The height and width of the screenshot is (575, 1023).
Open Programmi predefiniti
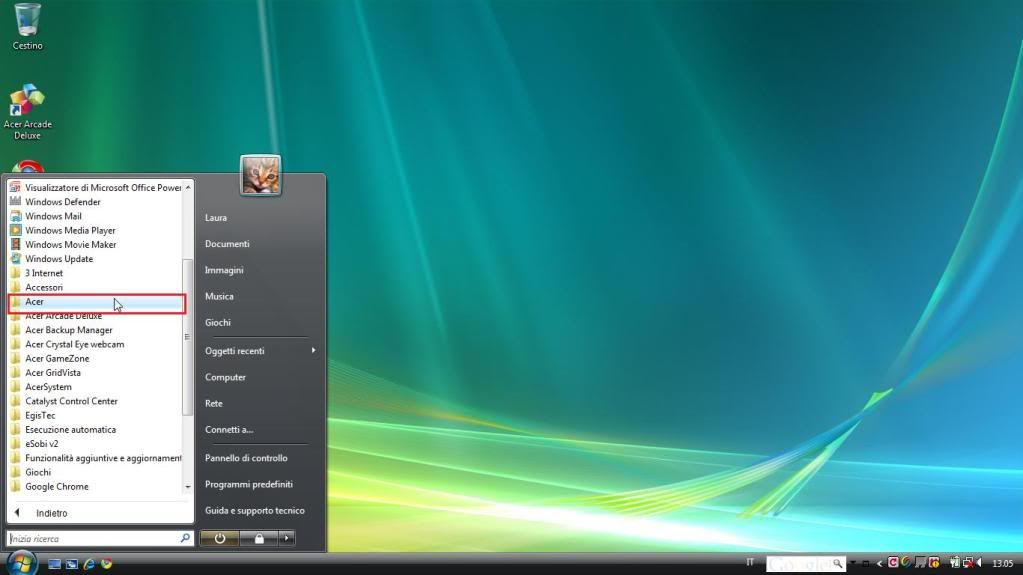point(249,484)
